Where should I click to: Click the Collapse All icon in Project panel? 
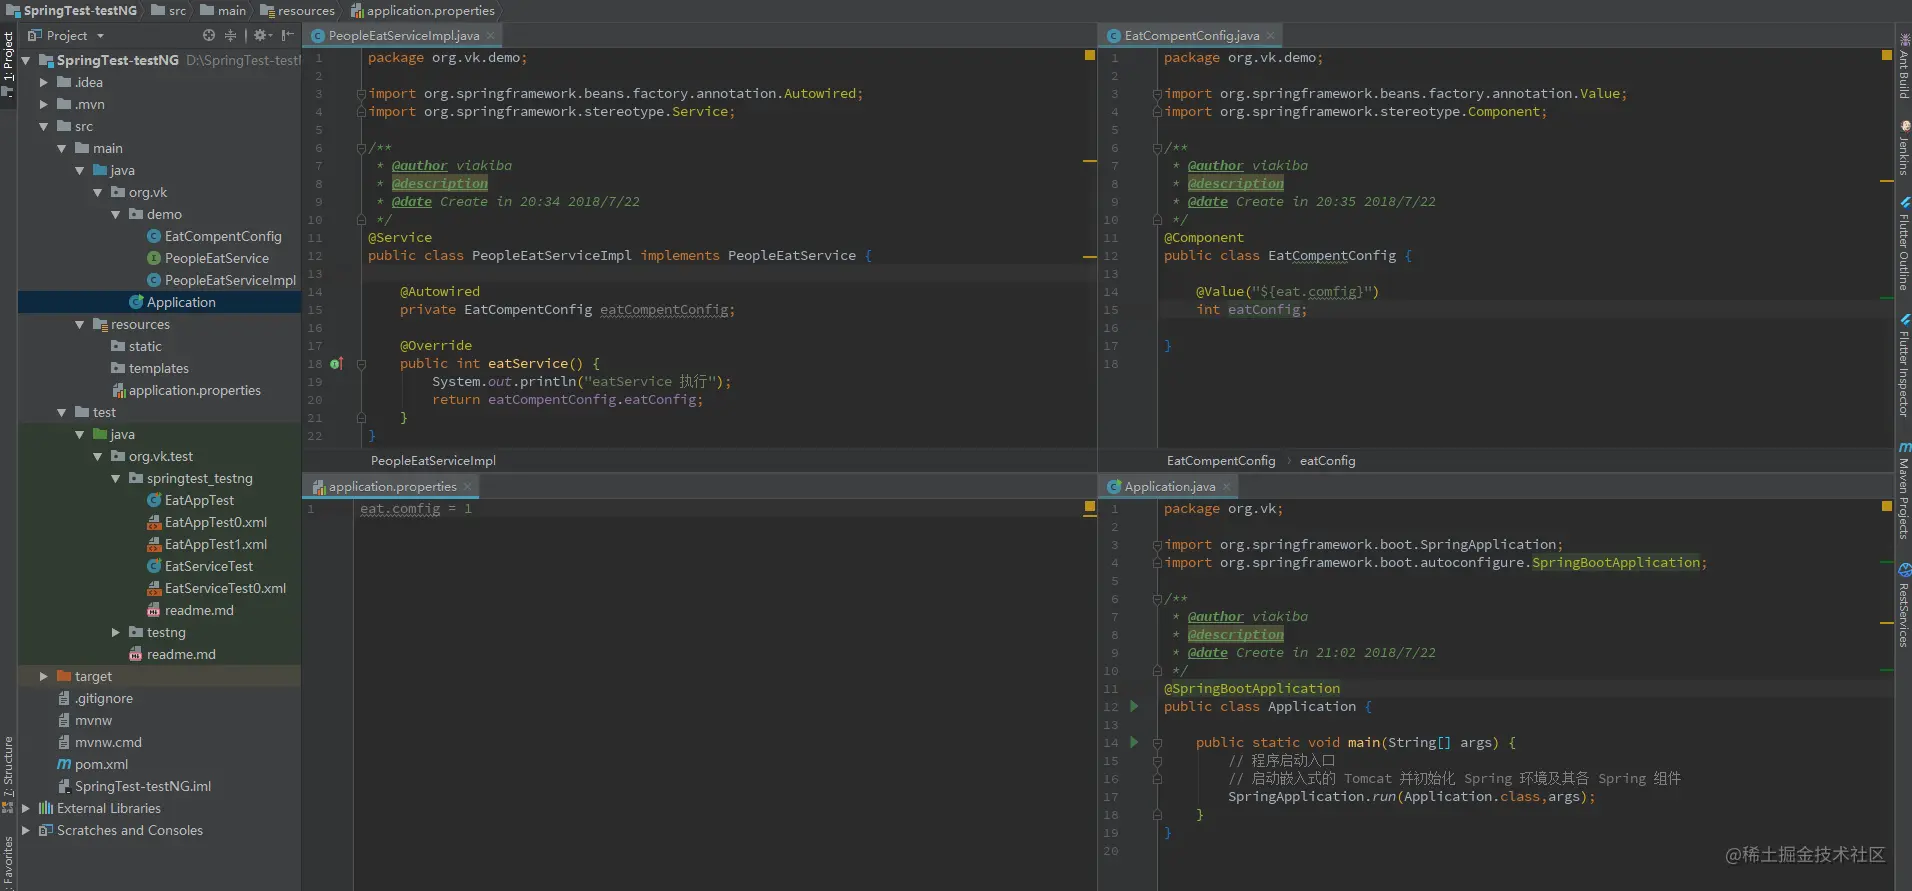coord(230,35)
